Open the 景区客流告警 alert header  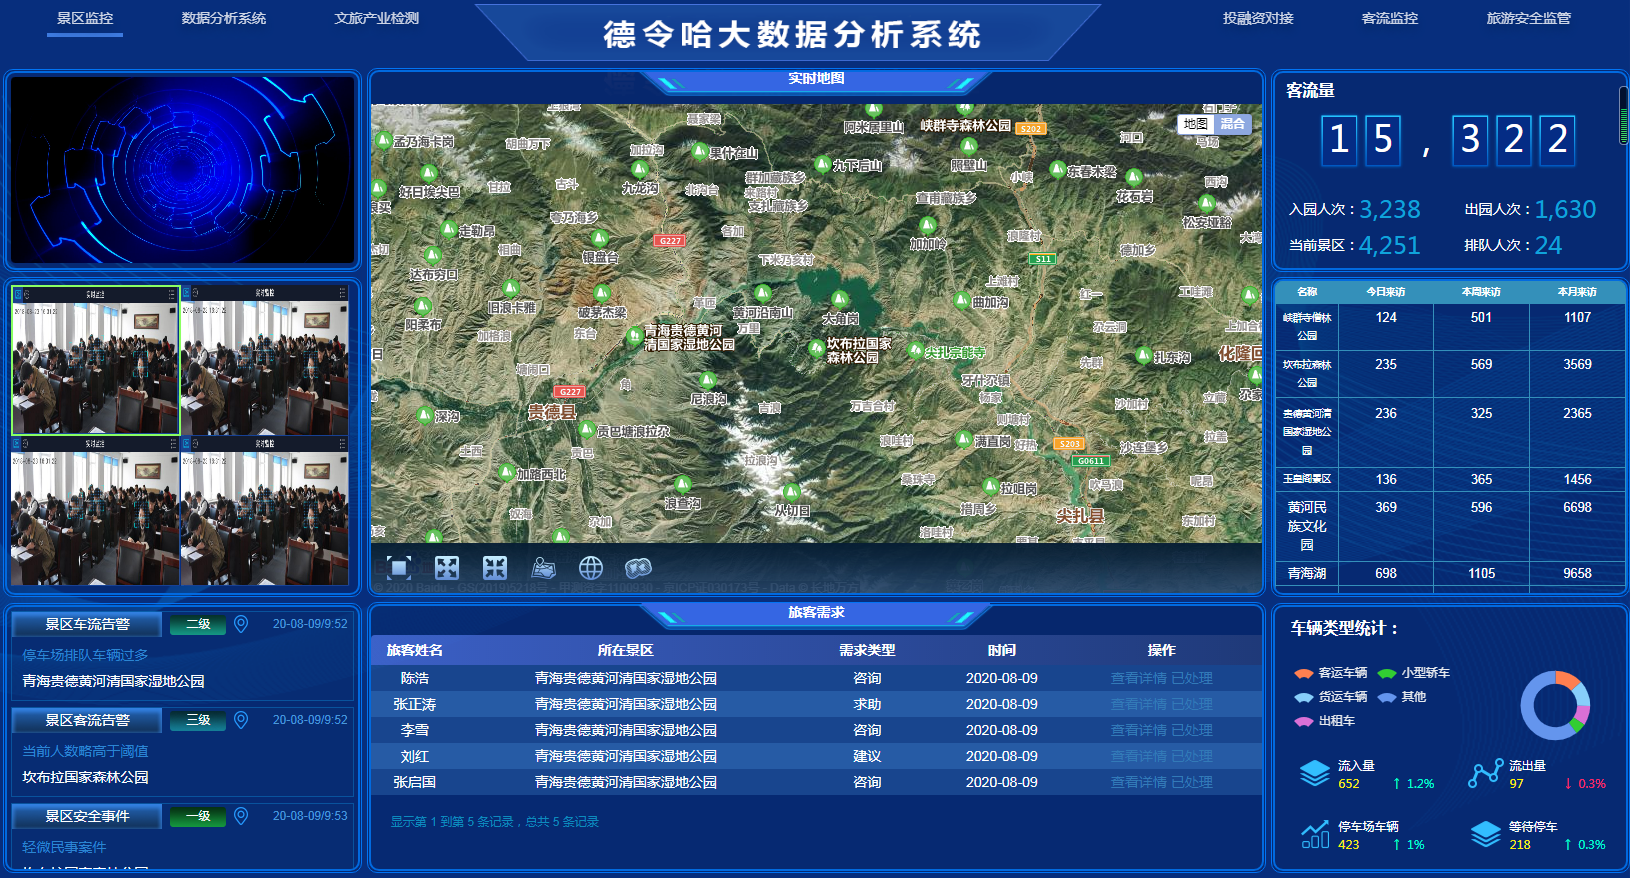87,720
